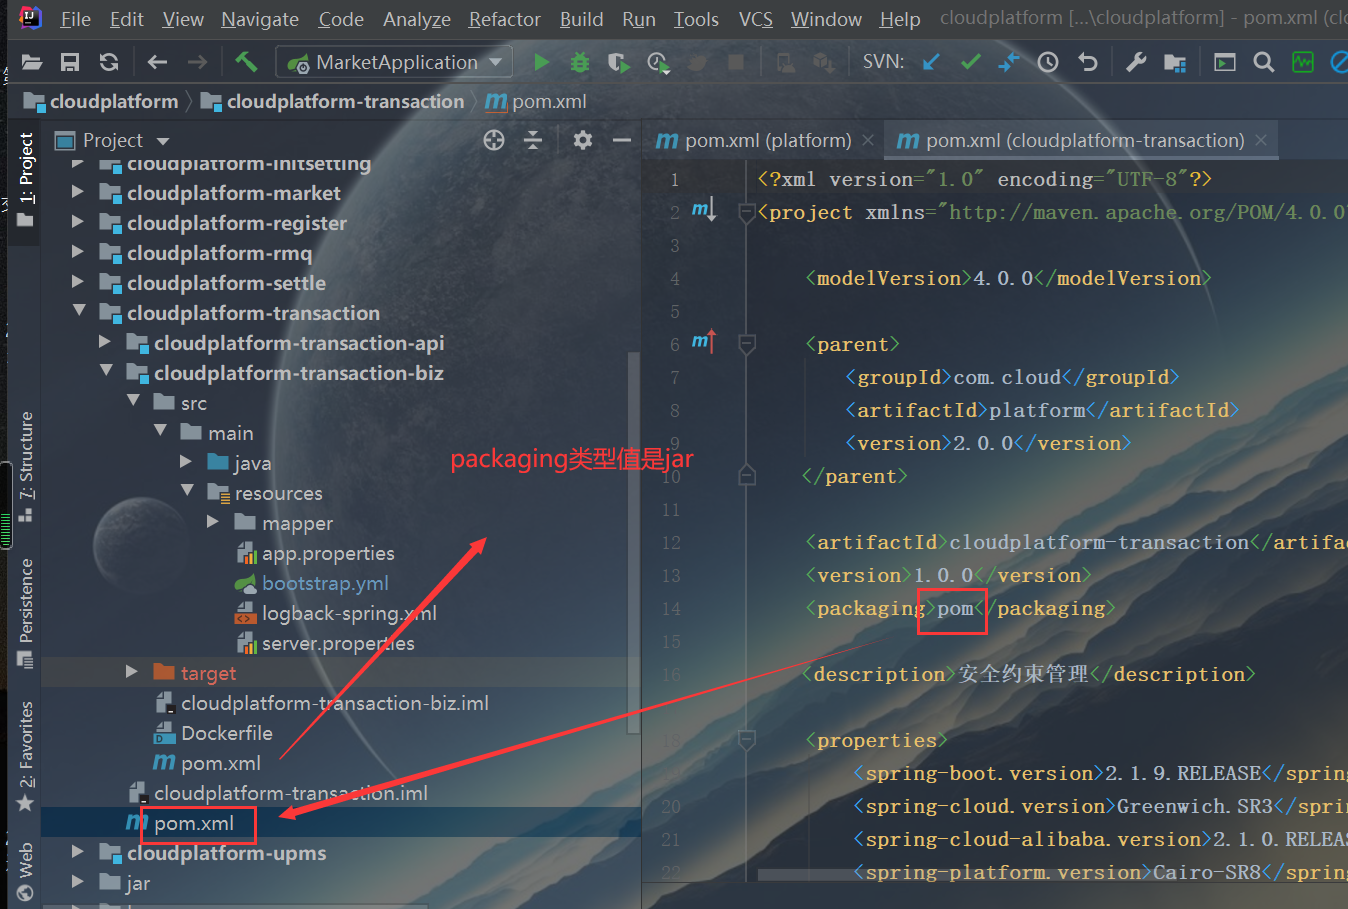
Task: Click the Project panel vertical scrollbar
Action: point(633,543)
